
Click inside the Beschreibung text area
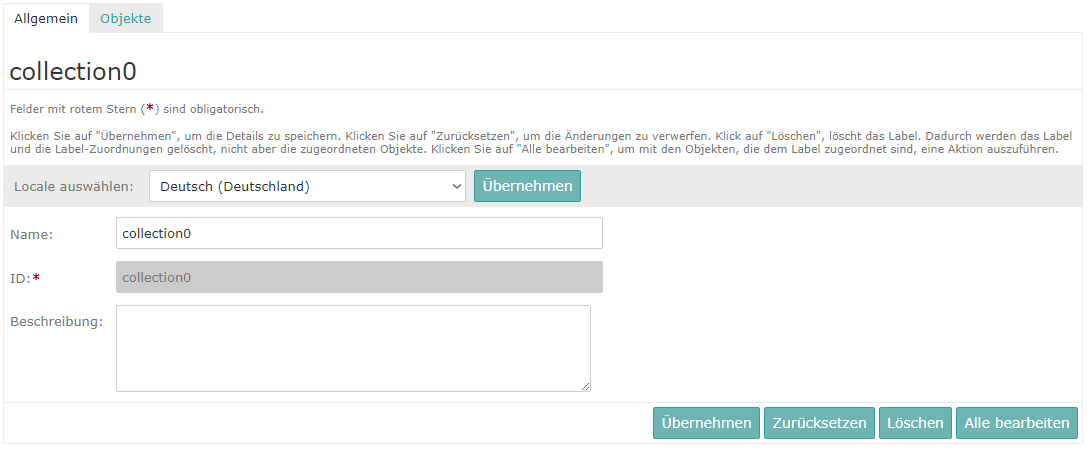tap(352, 347)
